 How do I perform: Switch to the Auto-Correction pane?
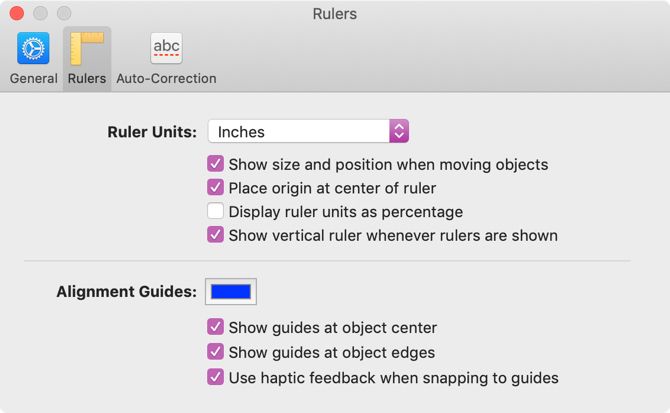tap(166, 49)
